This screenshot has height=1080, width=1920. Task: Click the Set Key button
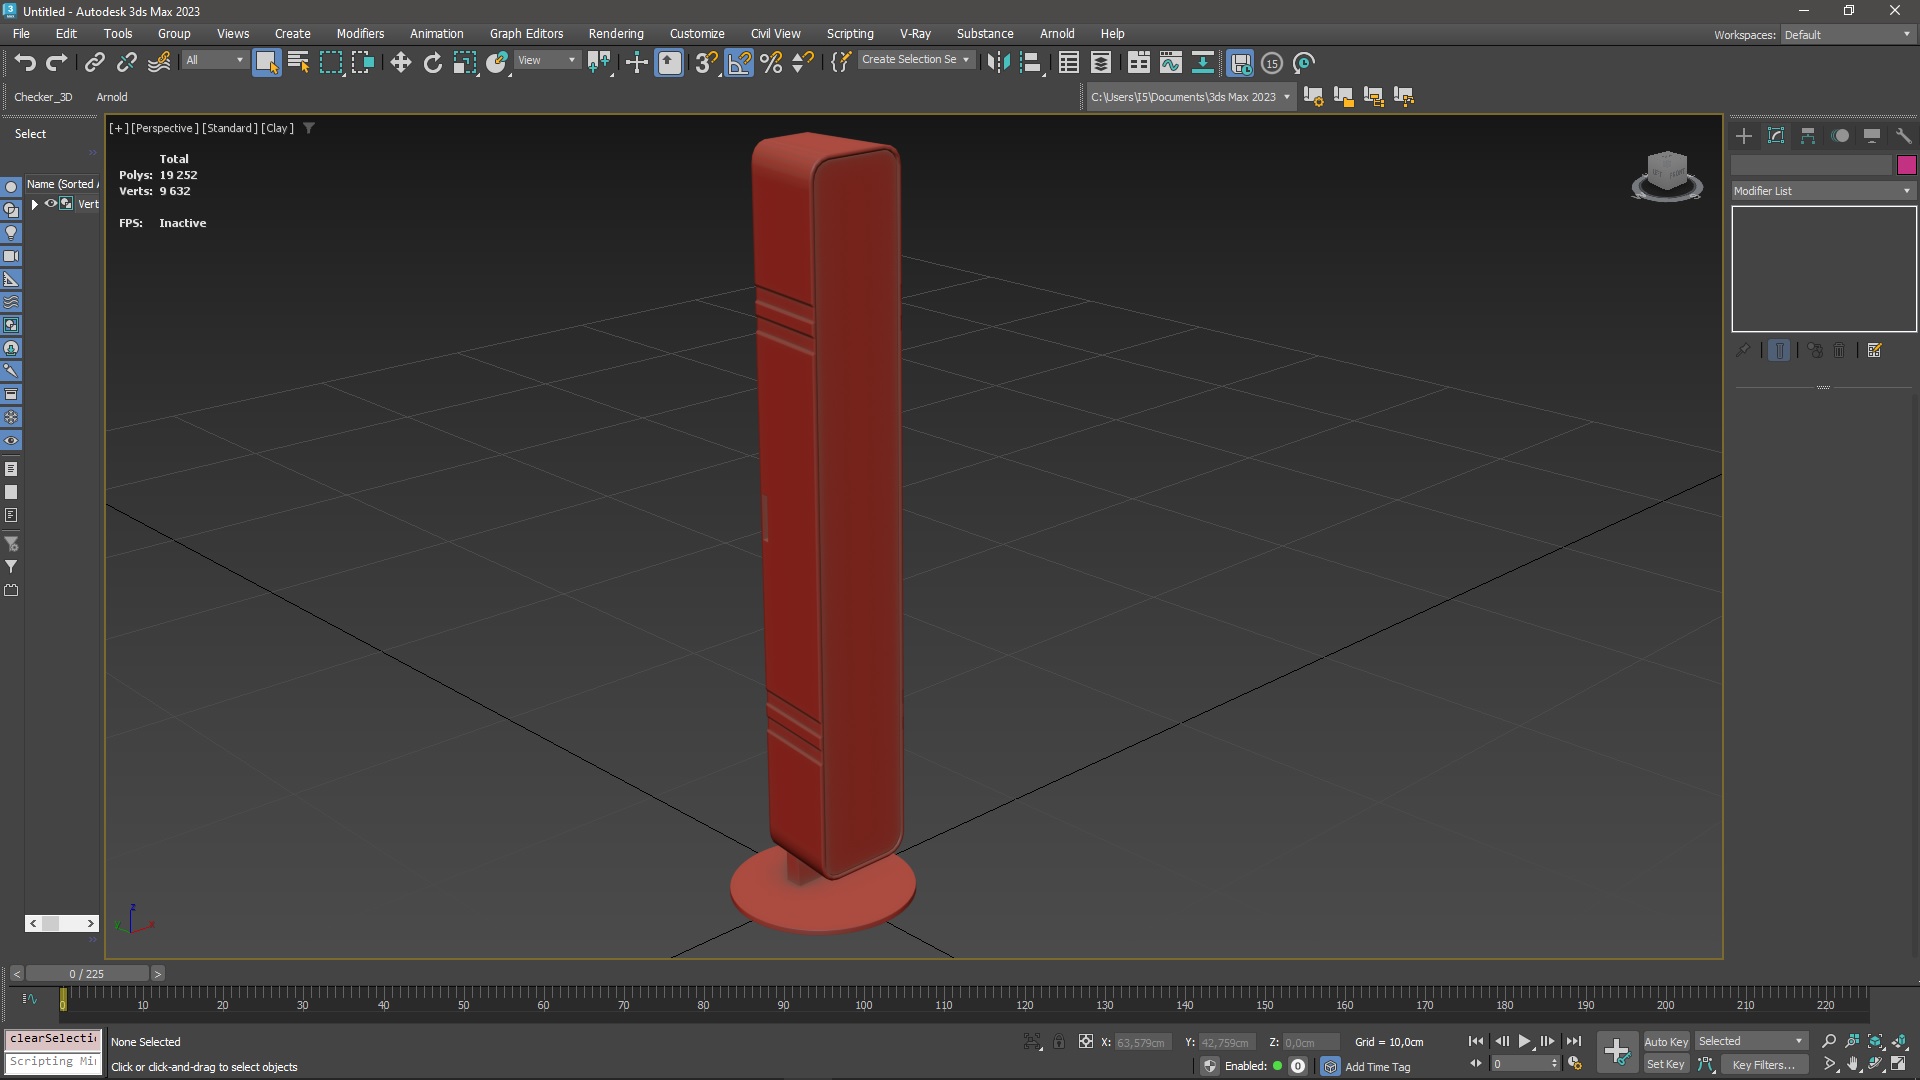click(x=1666, y=1065)
